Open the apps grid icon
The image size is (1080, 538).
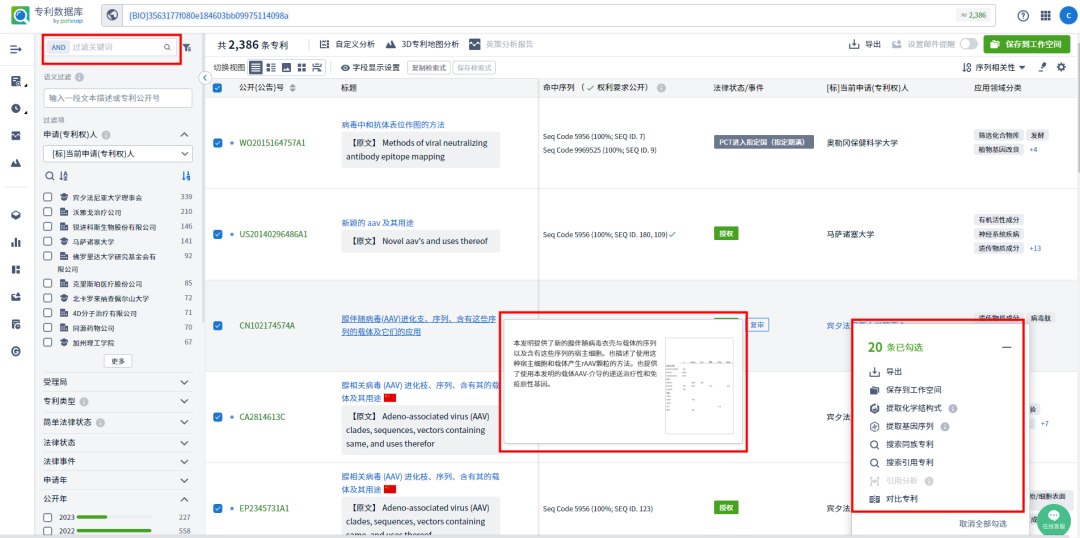coord(1045,15)
